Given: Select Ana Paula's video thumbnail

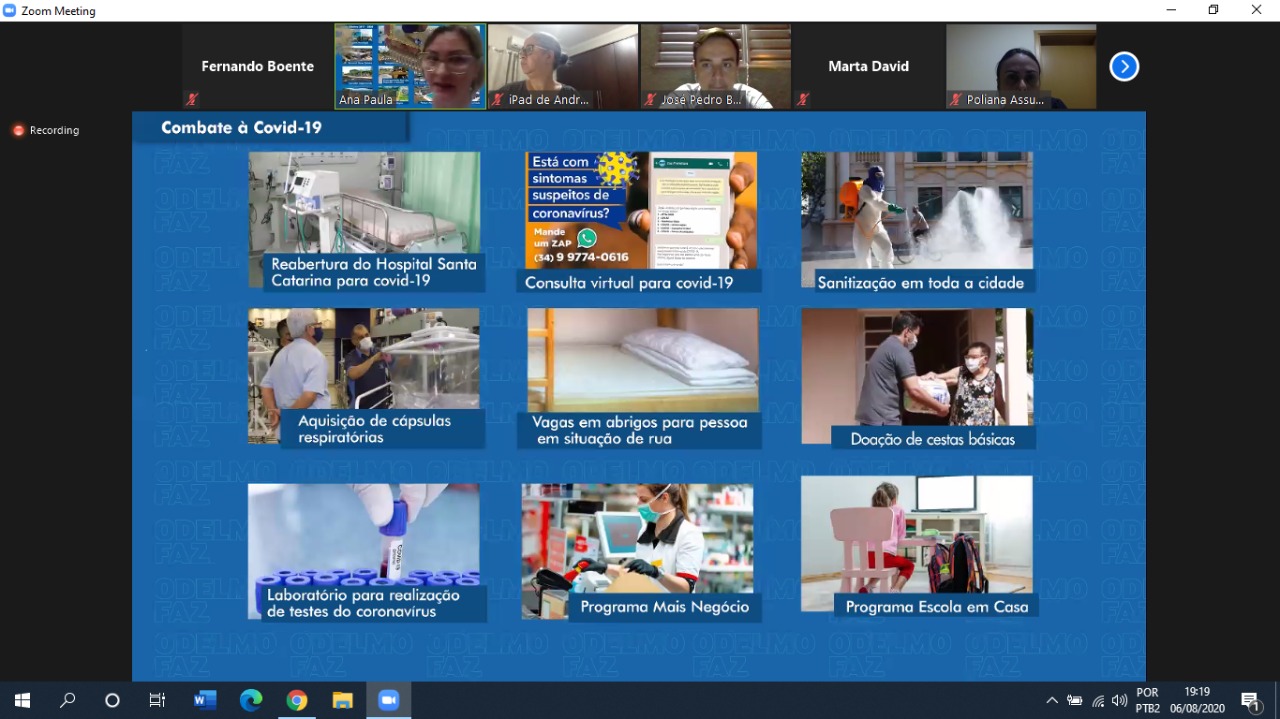Looking at the screenshot, I should click(410, 66).
